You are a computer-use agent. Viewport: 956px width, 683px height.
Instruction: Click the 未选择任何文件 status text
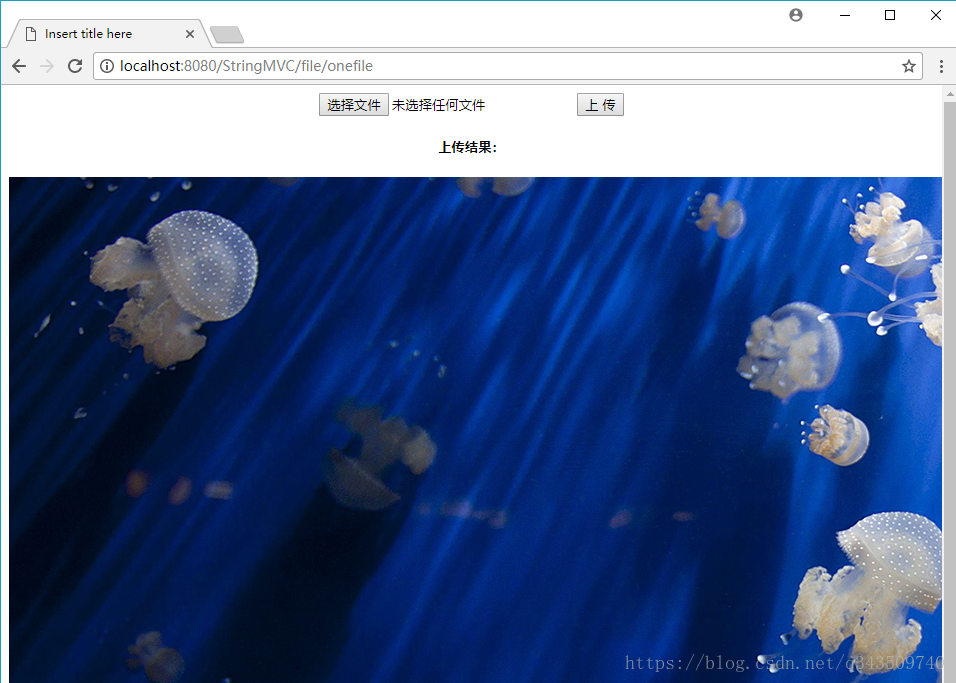click(x=438, y=105)
